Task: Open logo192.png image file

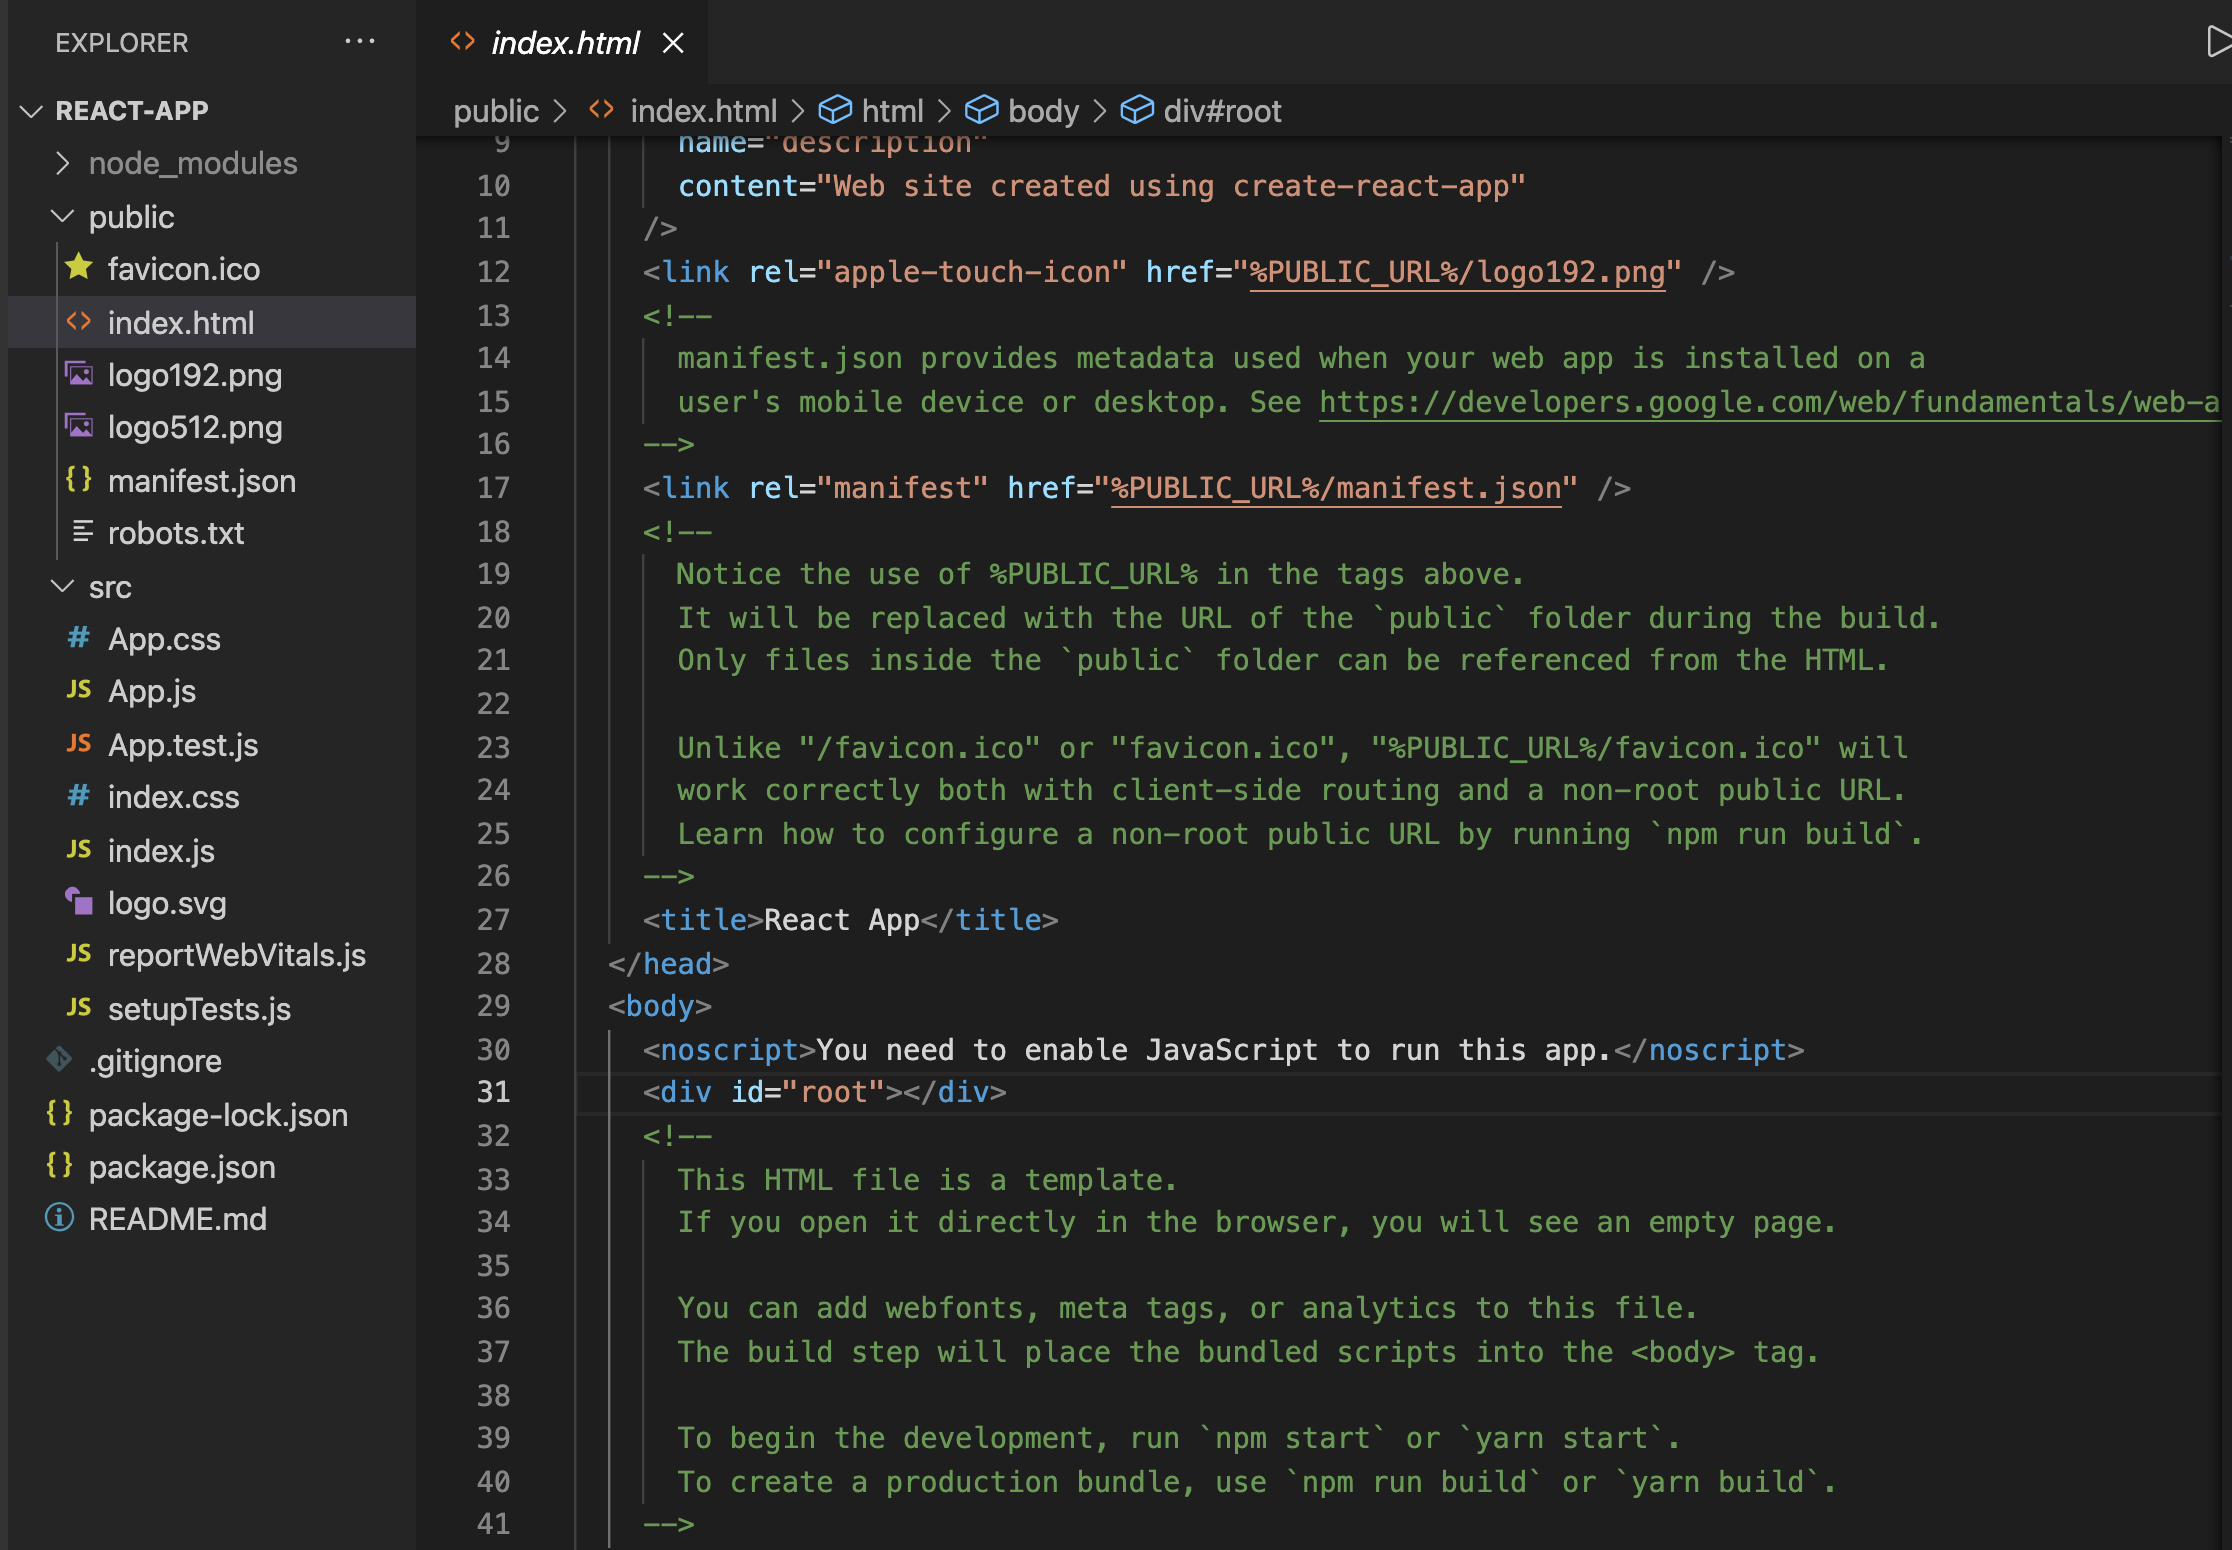Action: coord(194,375)
